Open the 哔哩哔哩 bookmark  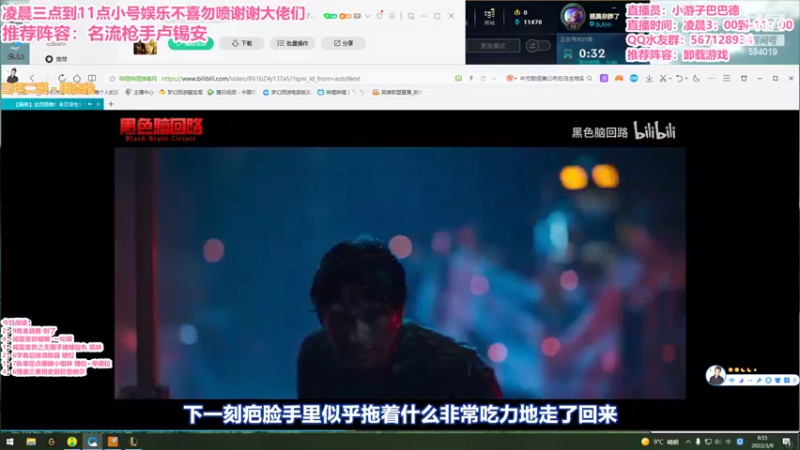(x=340, y=92)
